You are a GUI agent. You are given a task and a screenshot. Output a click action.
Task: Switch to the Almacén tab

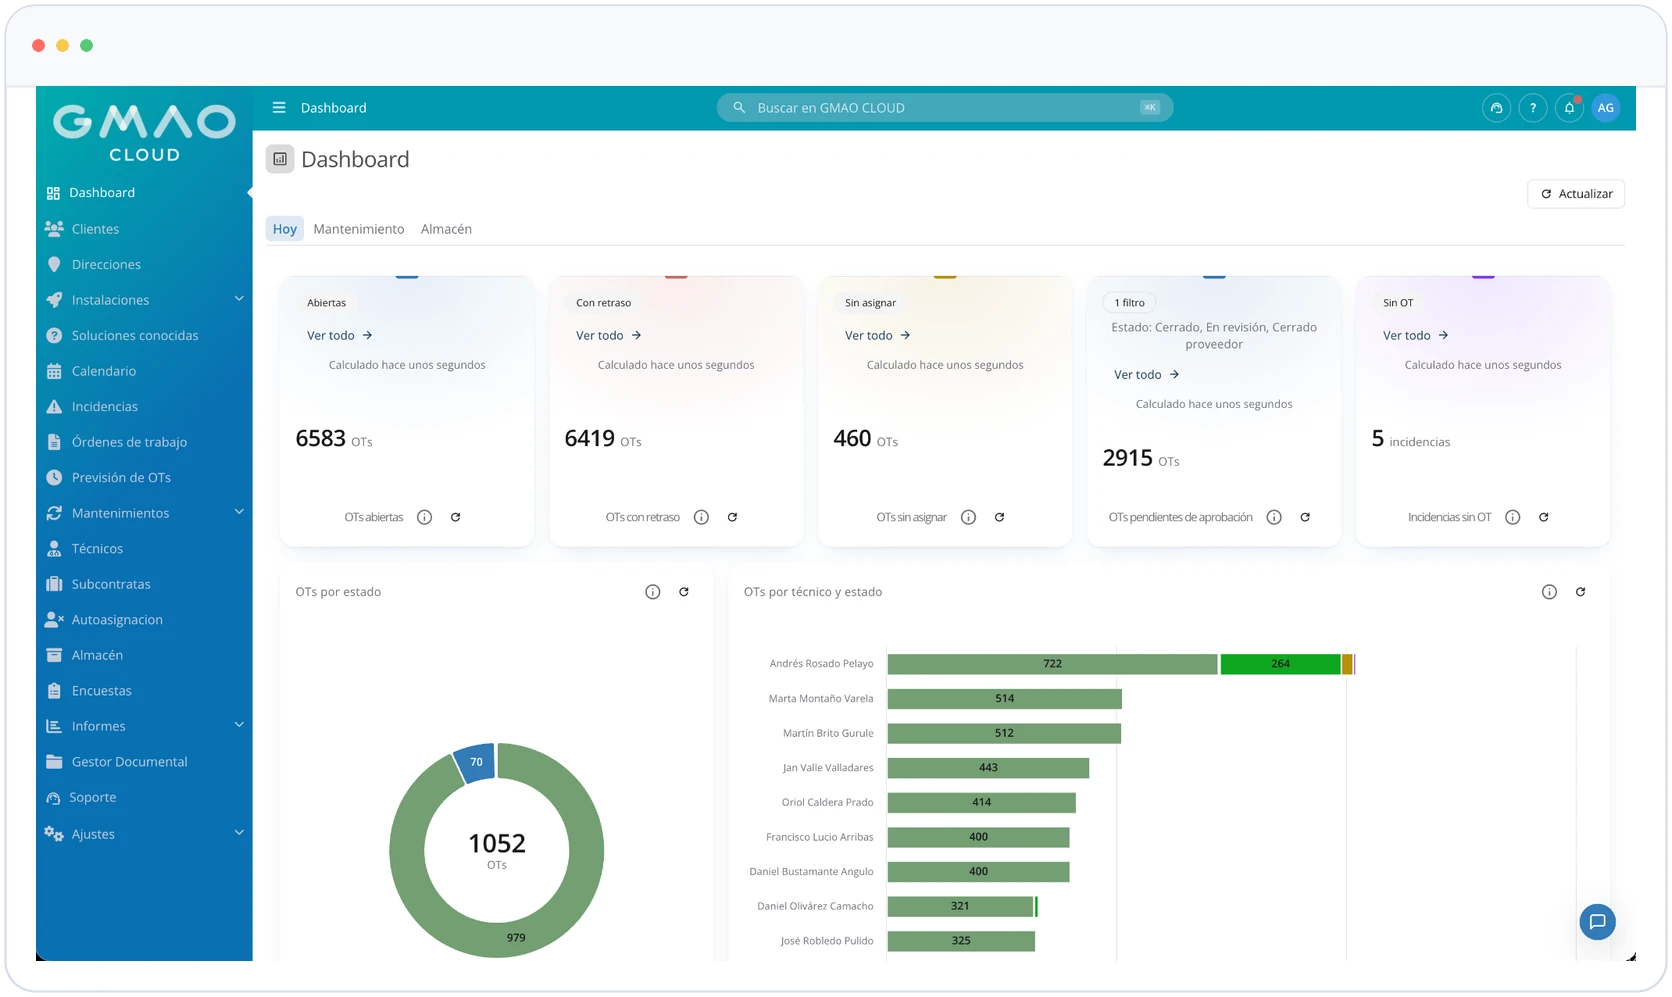pos(446,229)
